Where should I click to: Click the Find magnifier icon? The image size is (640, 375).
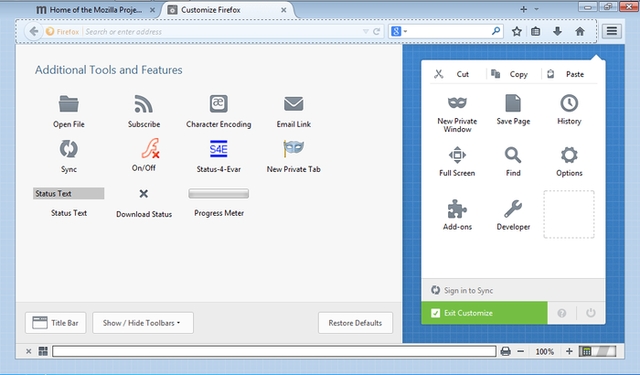point(513,155)
